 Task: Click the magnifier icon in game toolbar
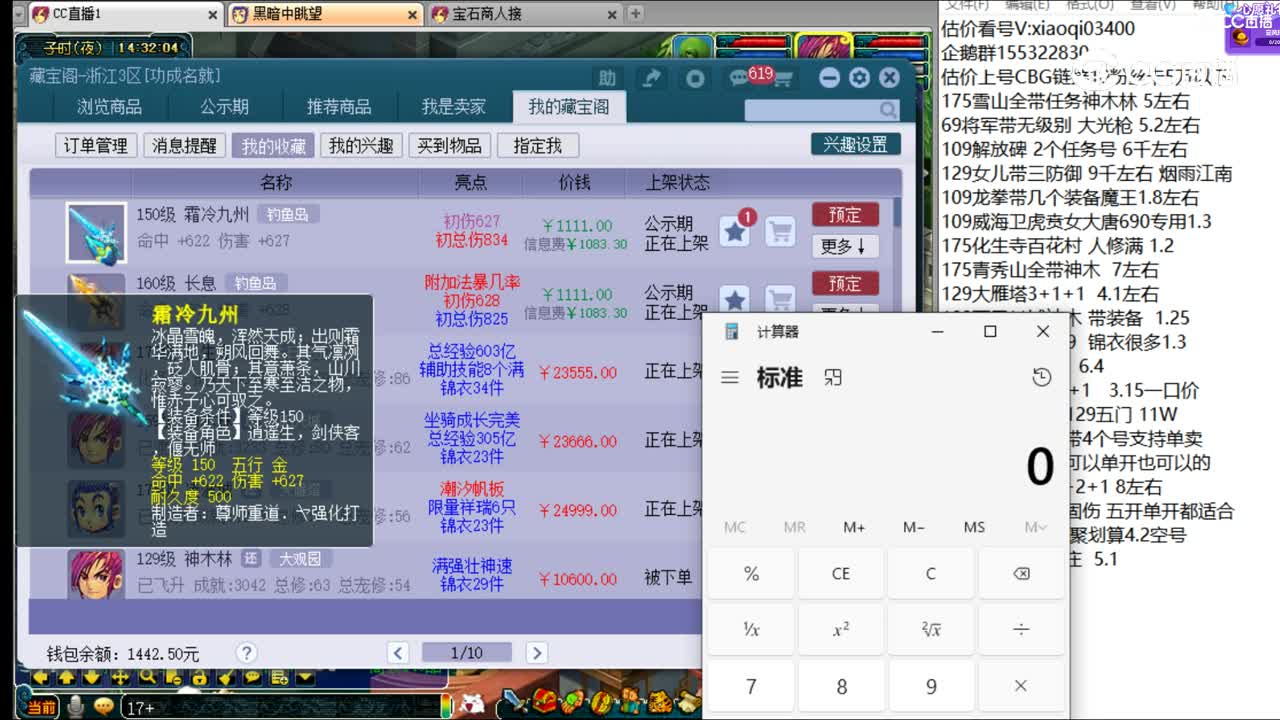pyautogui.click(x=147, y=677)
